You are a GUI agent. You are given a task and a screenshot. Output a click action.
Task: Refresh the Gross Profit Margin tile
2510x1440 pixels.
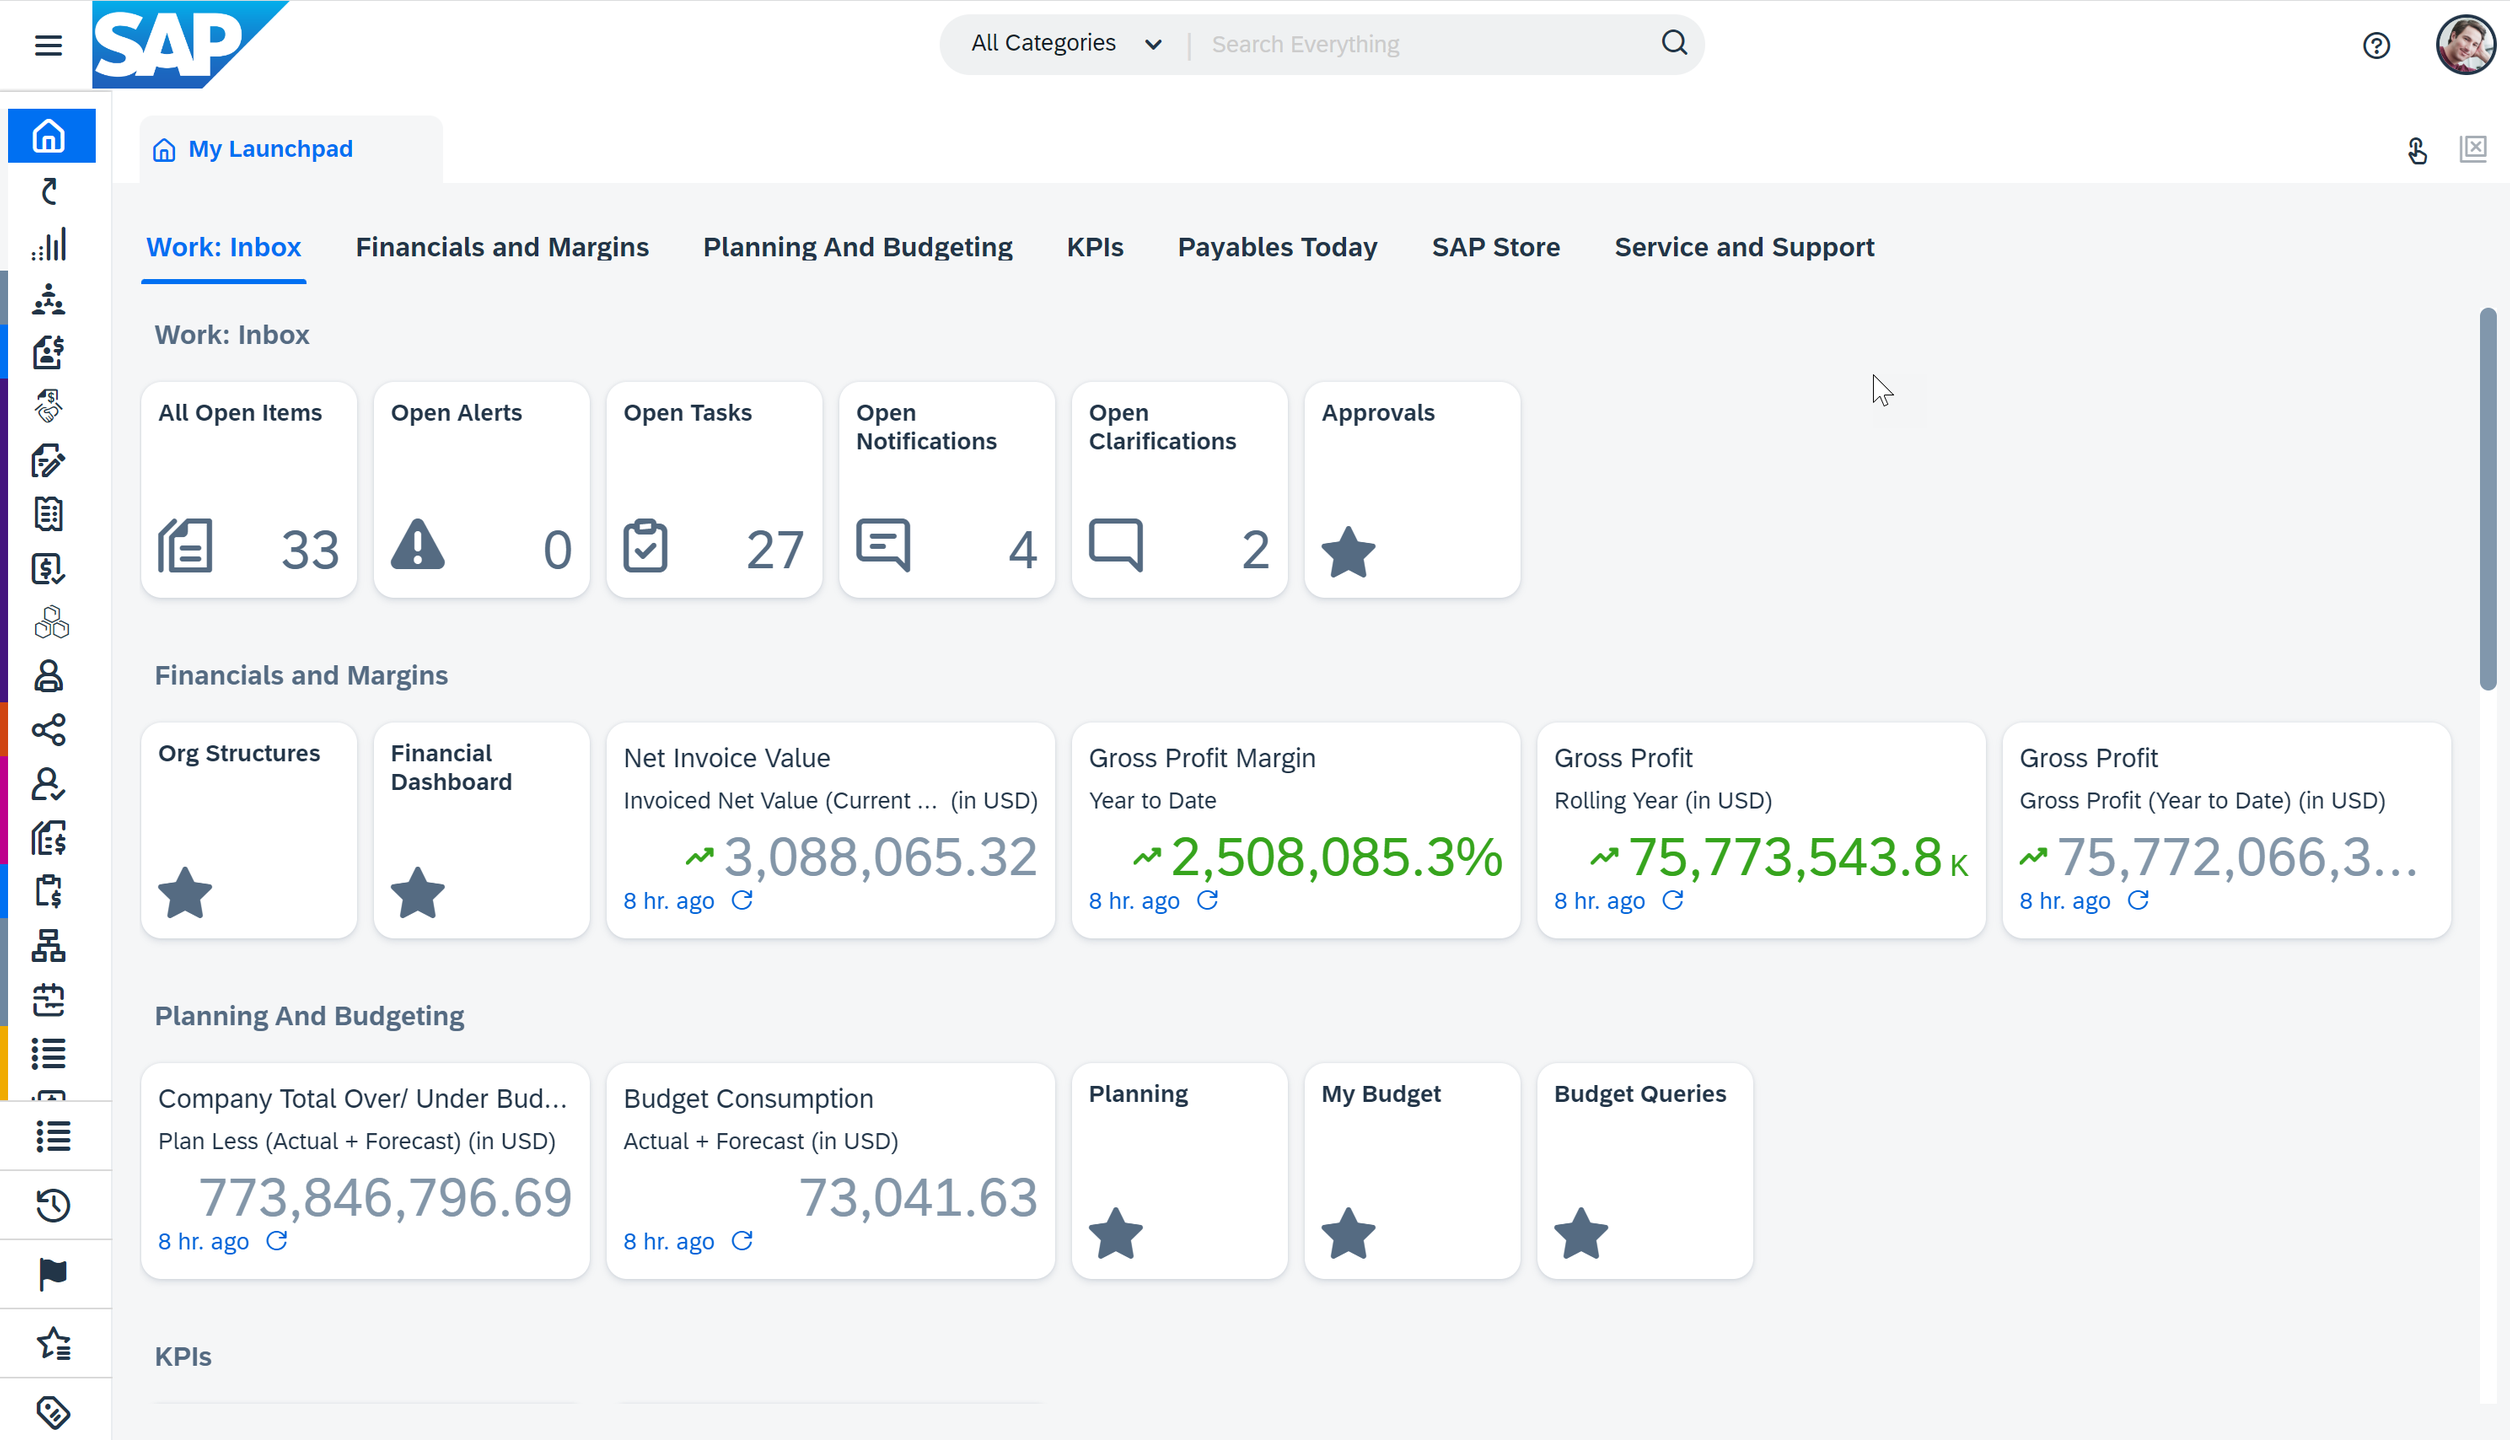pos(1207,901)
